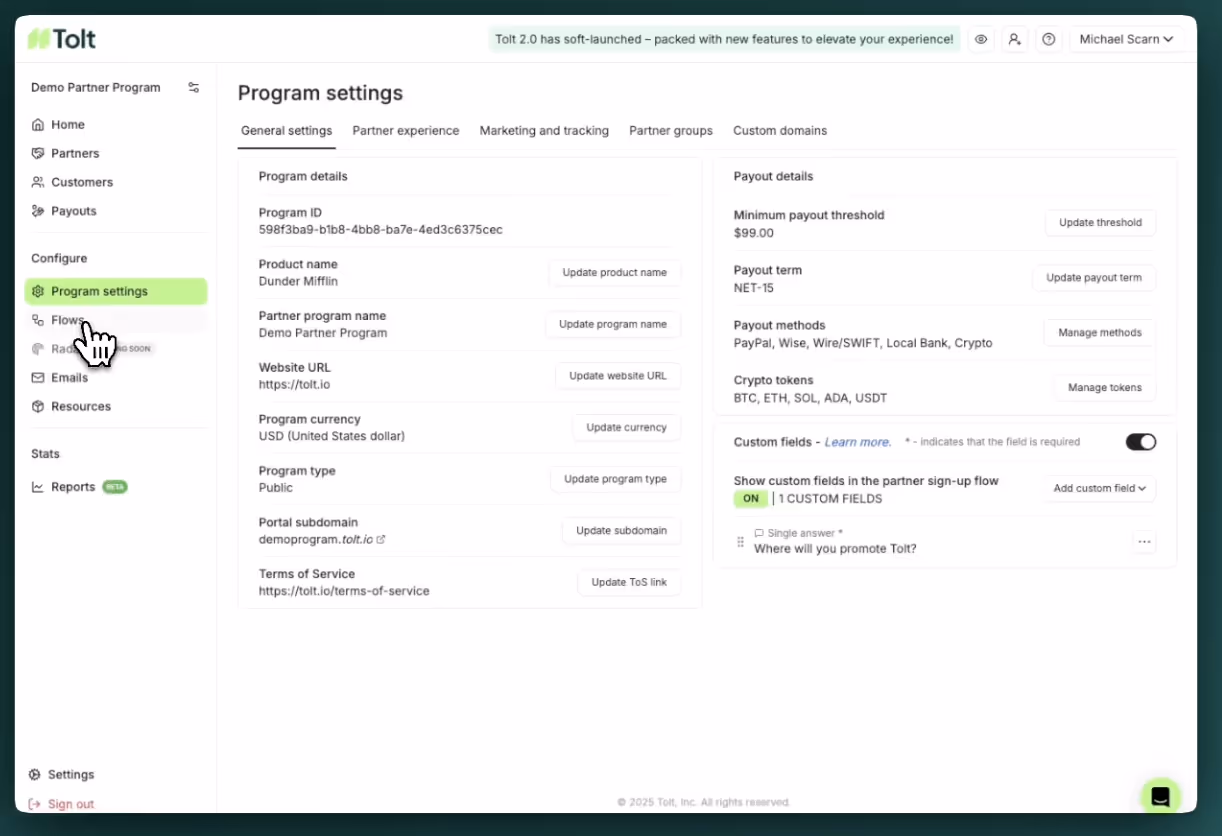Viewport: 1222px width, 836px height.
Task: Toggle the Custom fields switch
Action: pos(1141,442)
